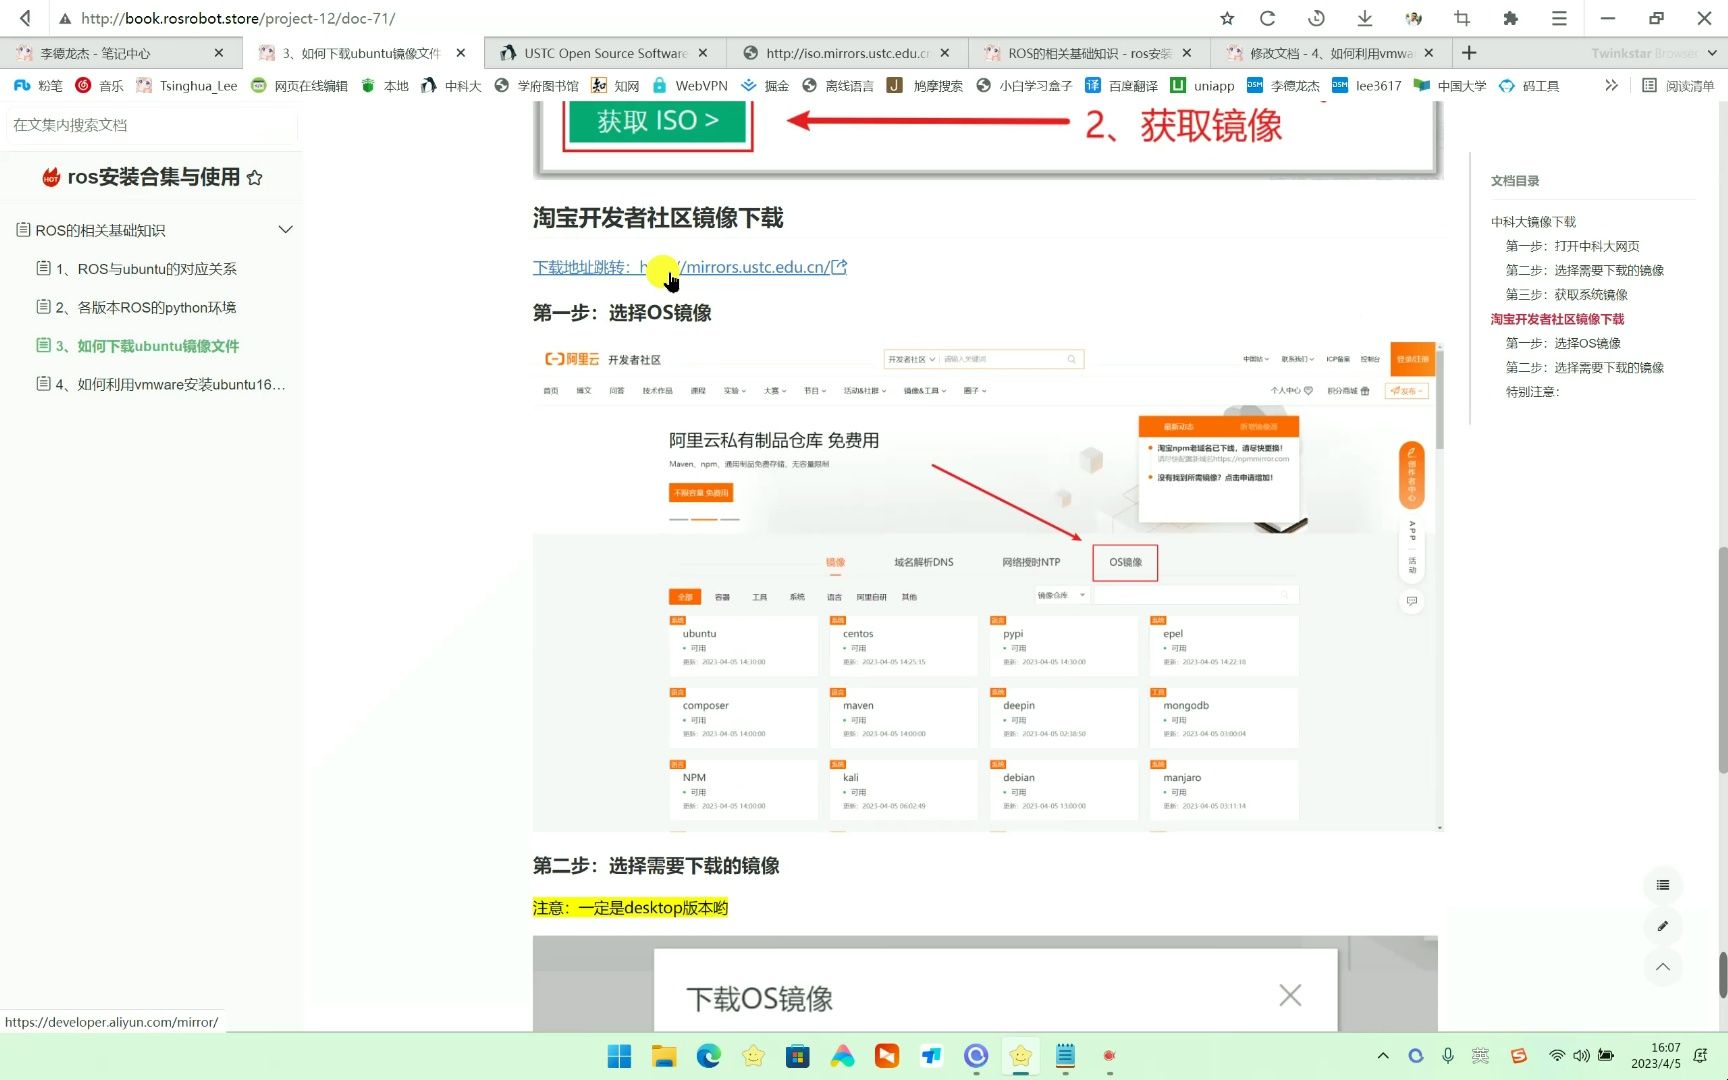Open browsing history clock icon

pos(1316,18)
